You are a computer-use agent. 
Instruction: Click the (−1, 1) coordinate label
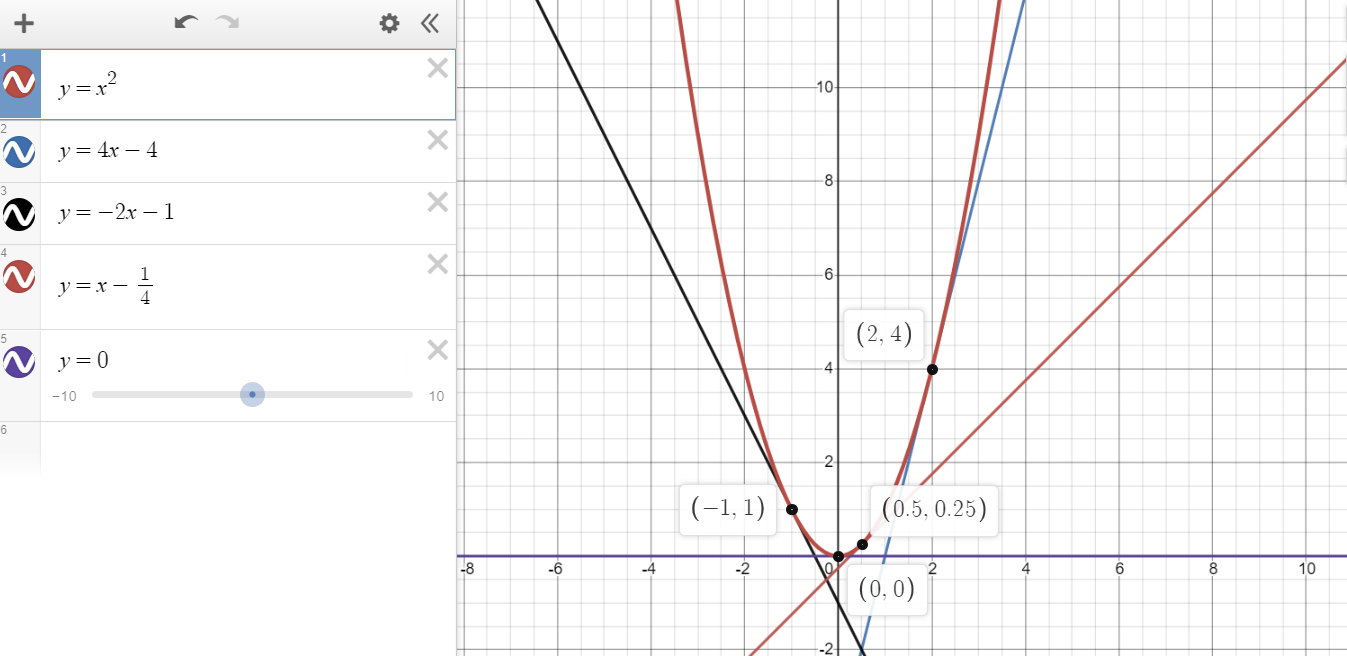[727, 508]
